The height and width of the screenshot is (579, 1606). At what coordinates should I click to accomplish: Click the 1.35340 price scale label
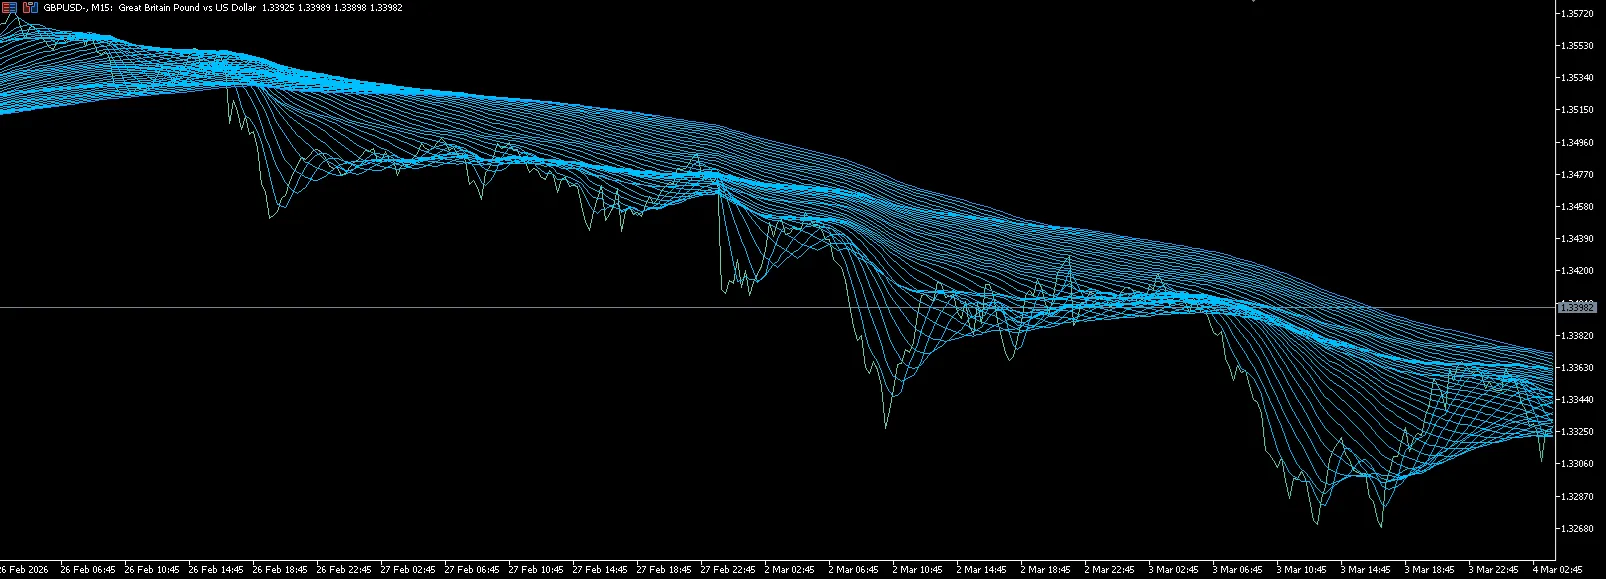coord(1577,77)
